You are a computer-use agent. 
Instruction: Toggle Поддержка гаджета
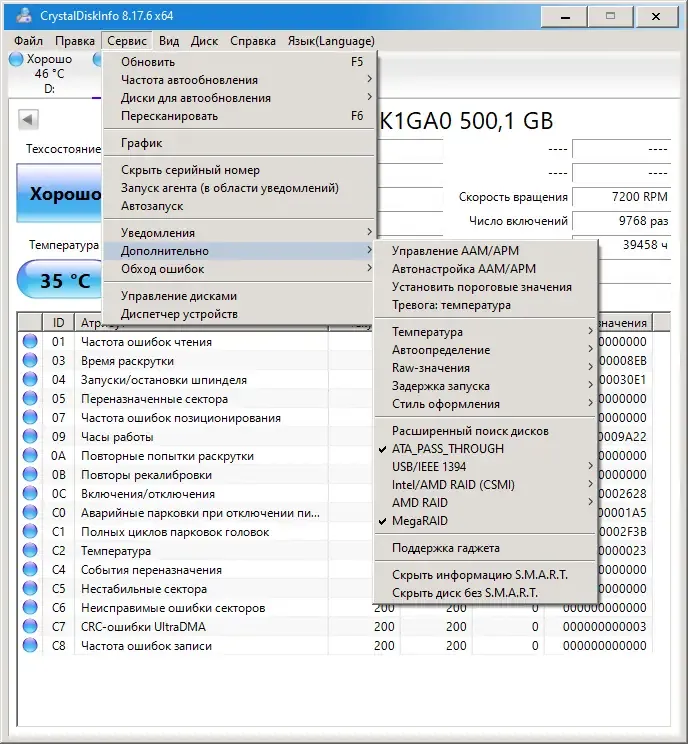485,548
